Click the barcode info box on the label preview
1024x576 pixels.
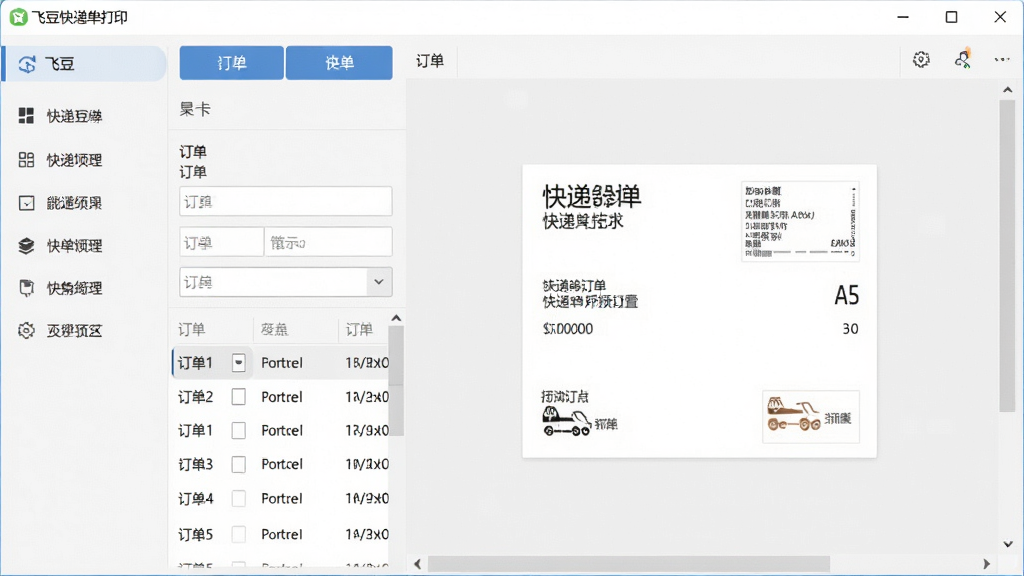pos(800,221)
